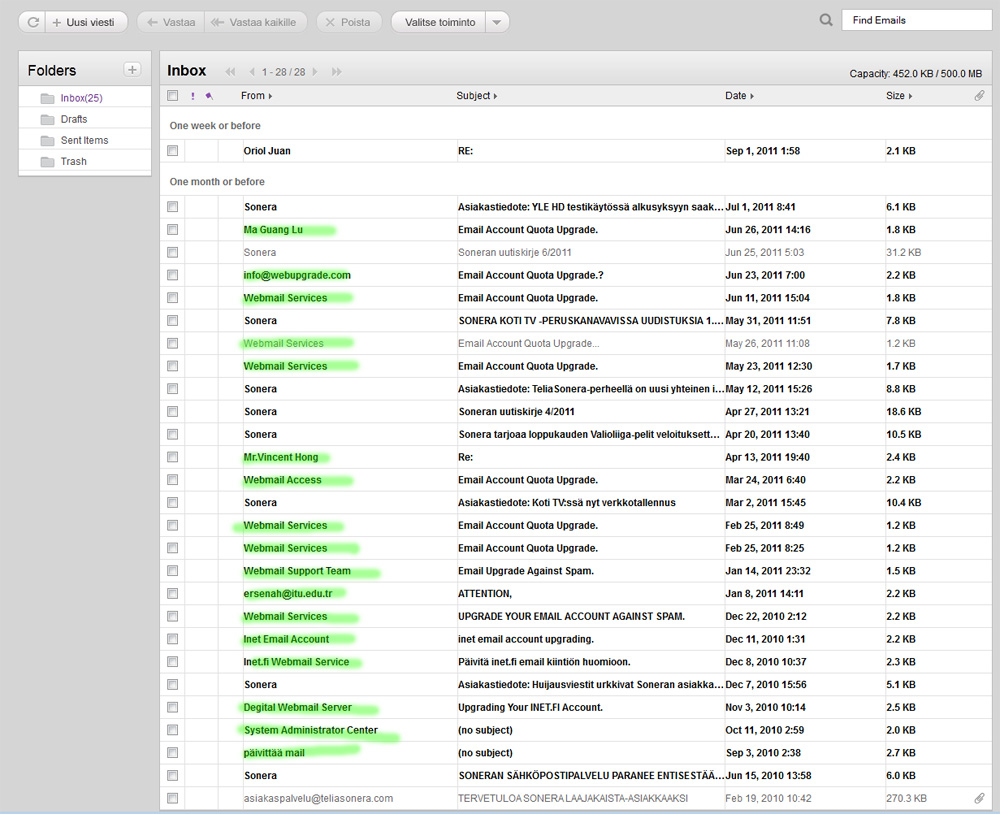Sort emails by the Date column
Viewport: 1000px width, 814px height.
(x=738, y=96)
